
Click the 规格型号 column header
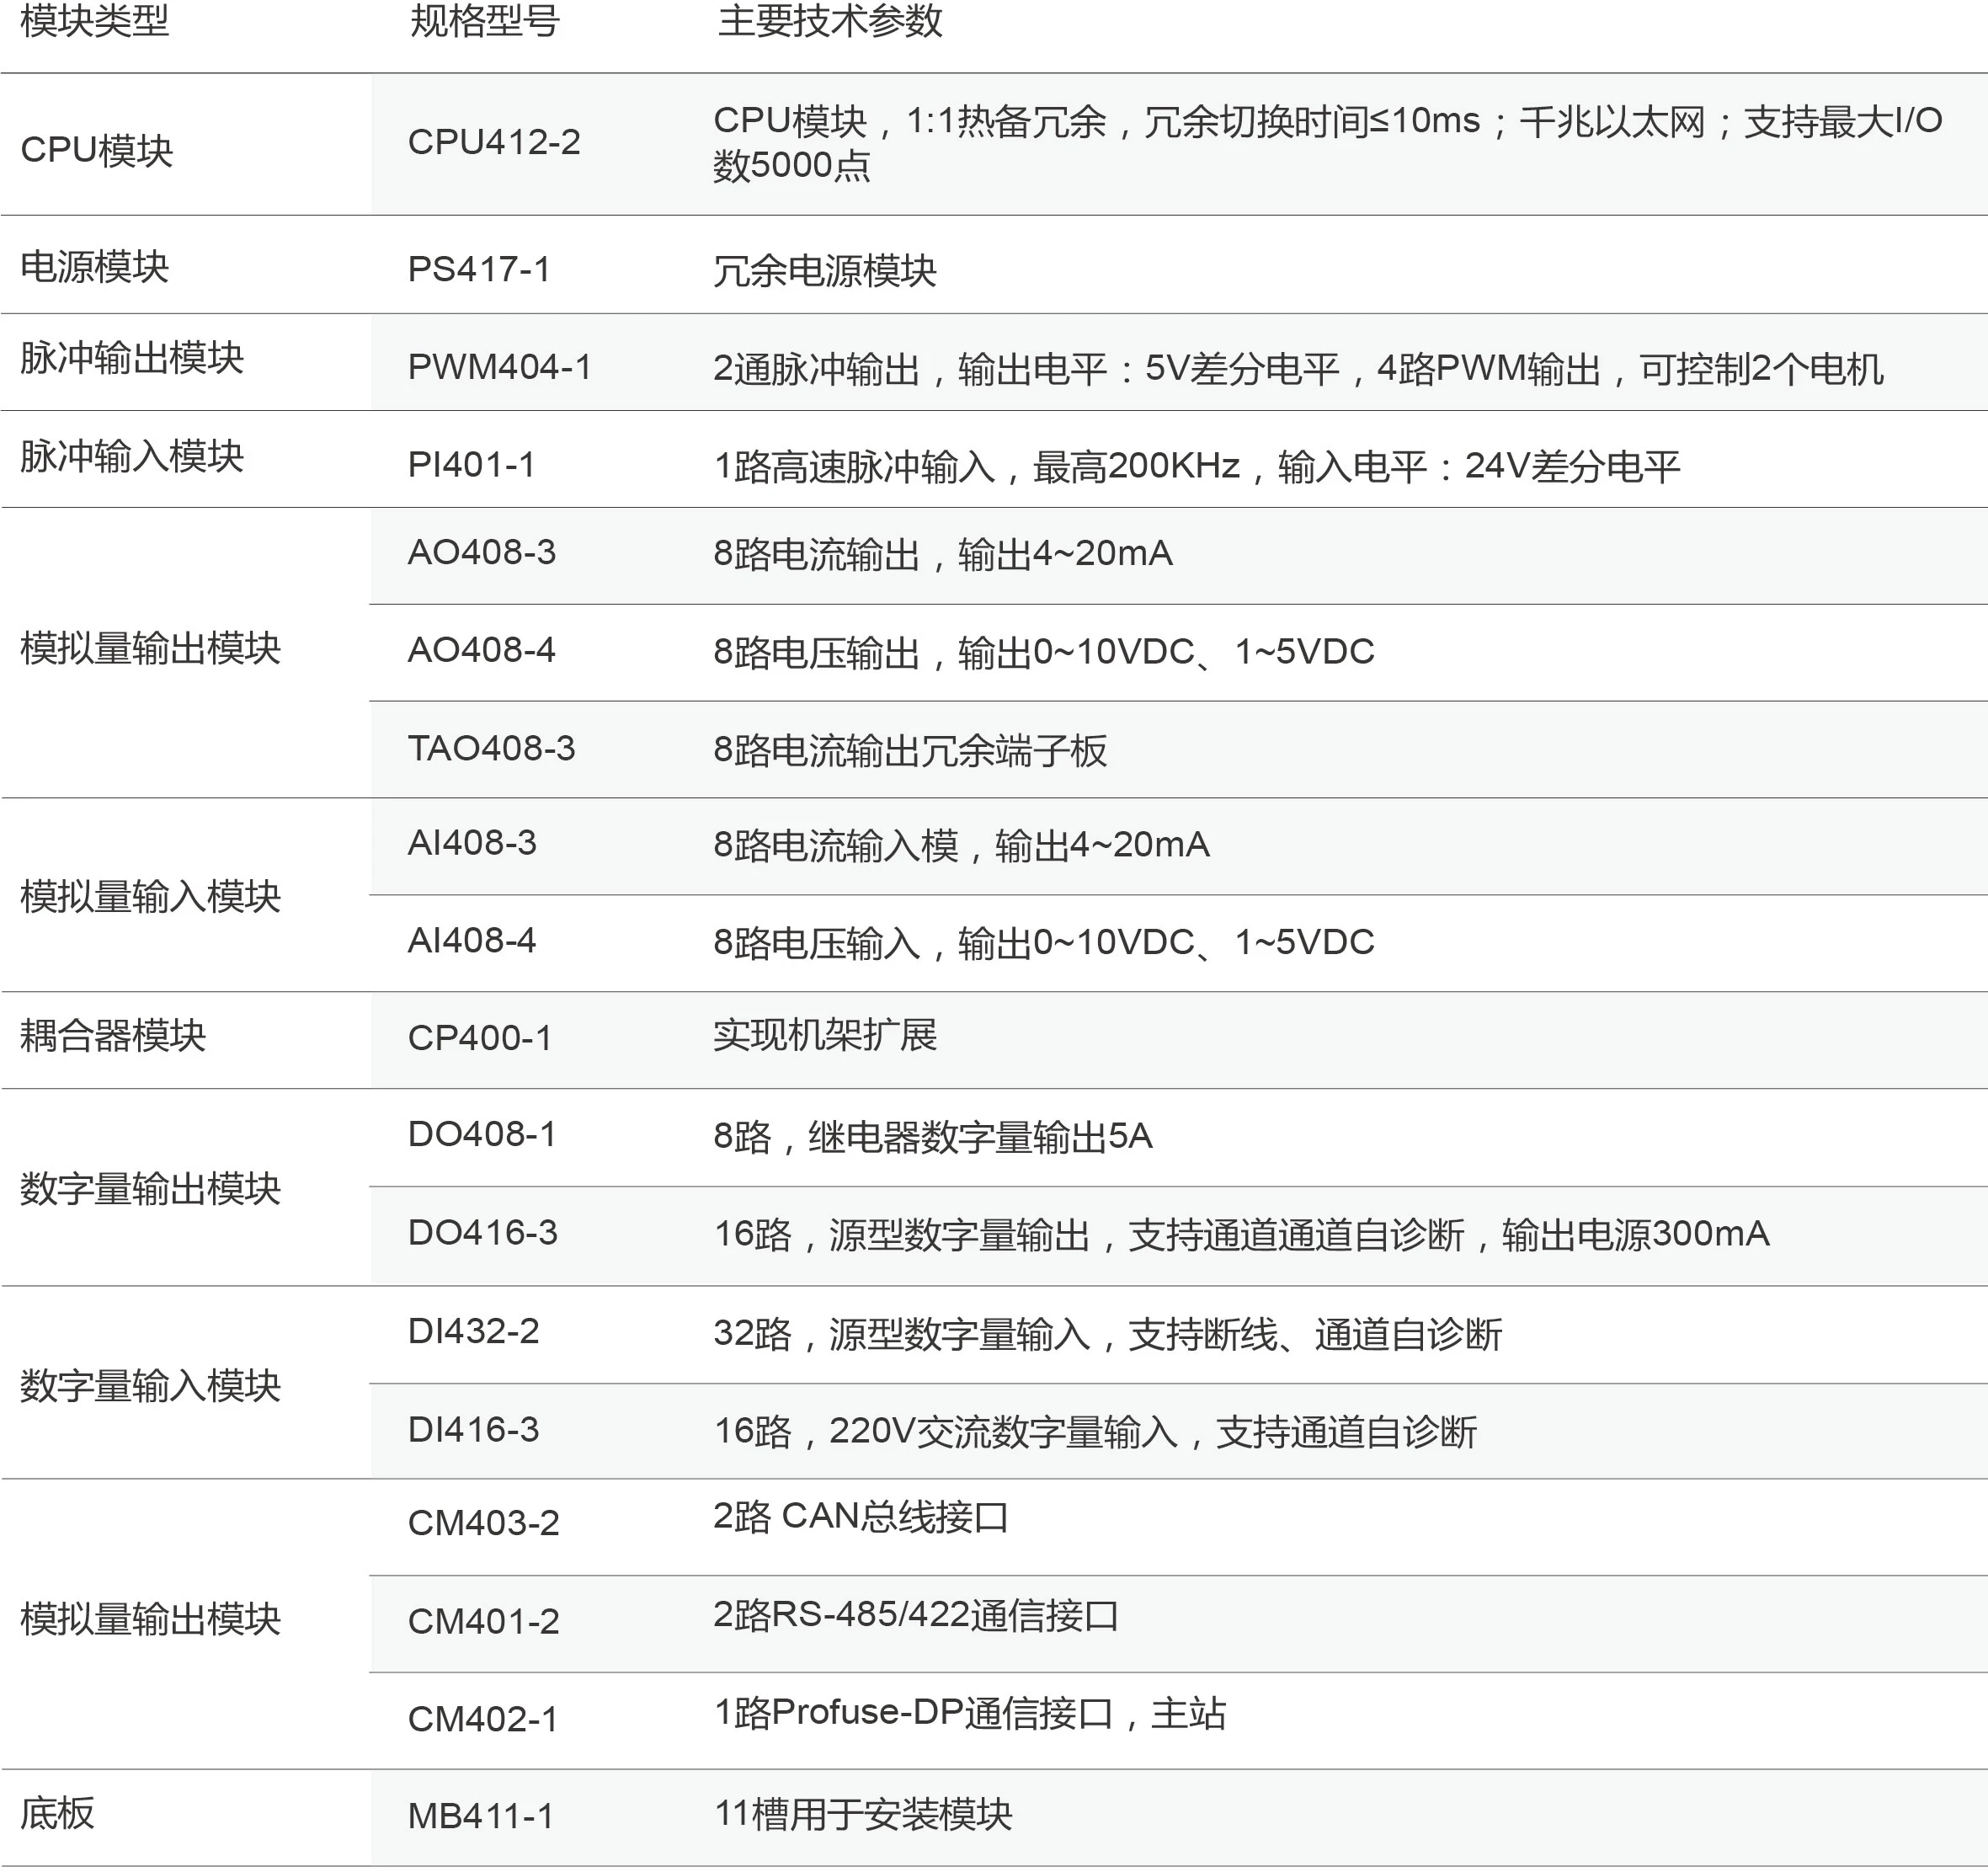point(484,21)
